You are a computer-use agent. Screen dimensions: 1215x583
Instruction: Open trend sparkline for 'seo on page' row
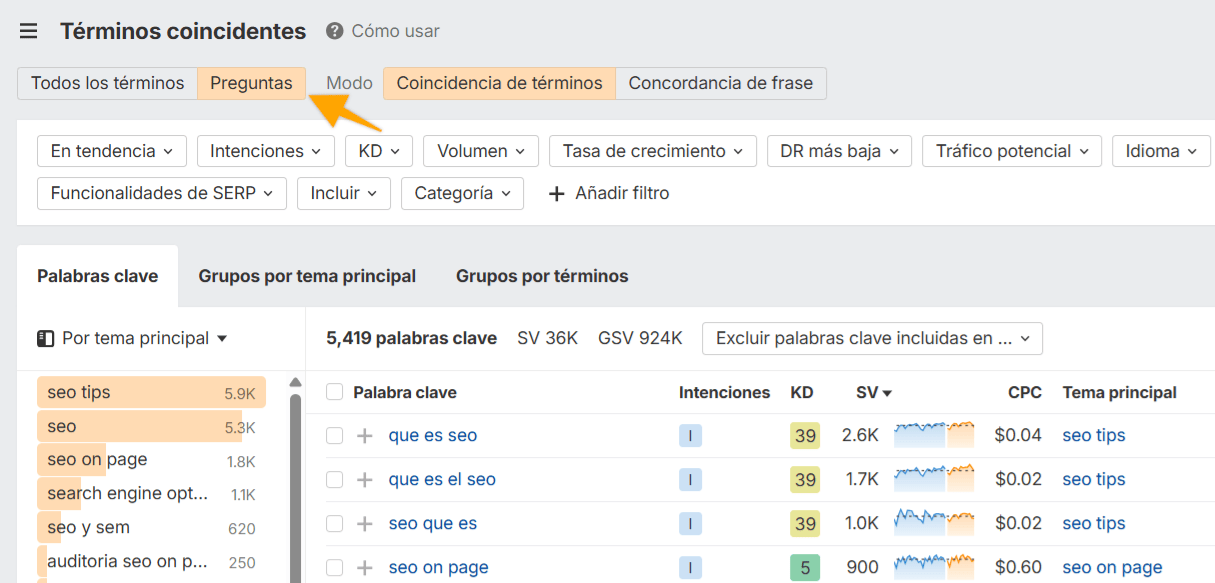(934, 567)
